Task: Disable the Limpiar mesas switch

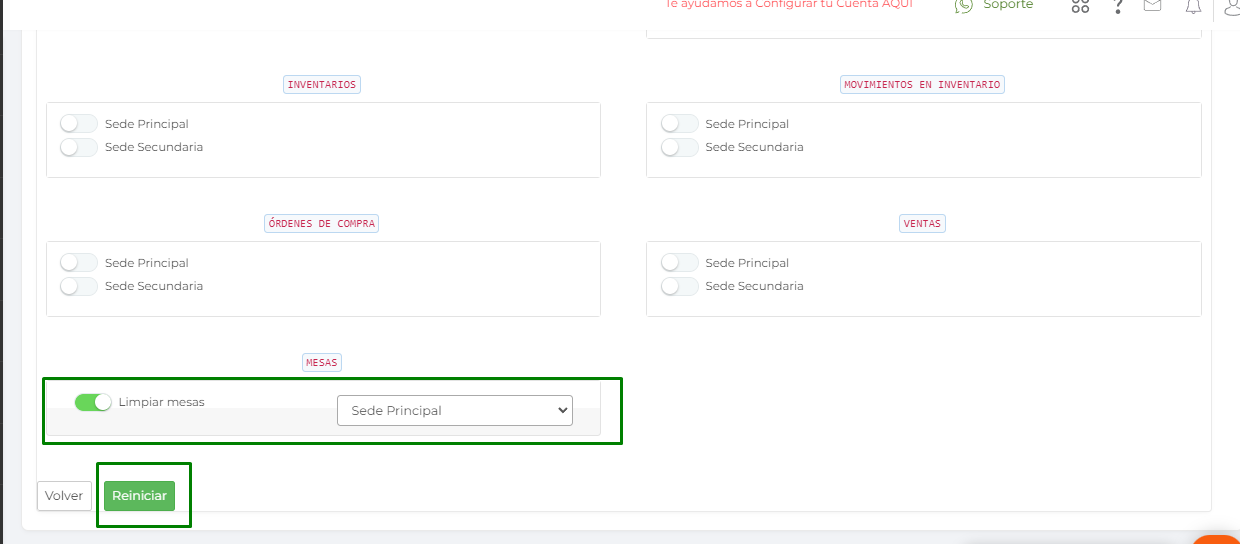Action: (93, 402)
